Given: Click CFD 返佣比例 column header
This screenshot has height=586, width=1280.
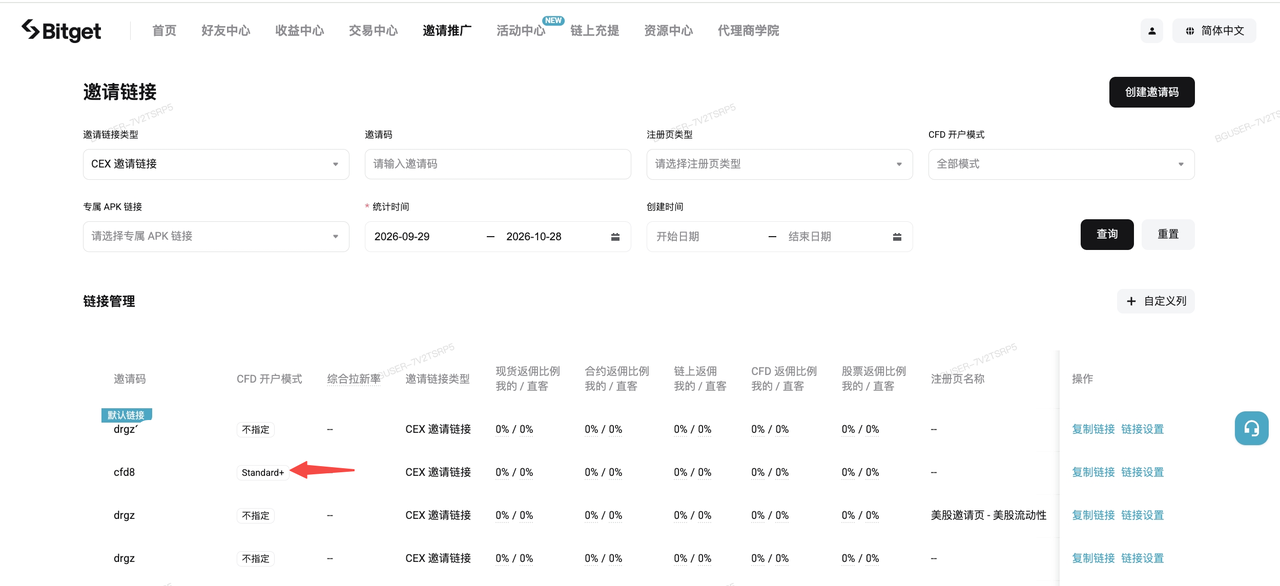Looking at the screenshot, I should tap(786, 371).
